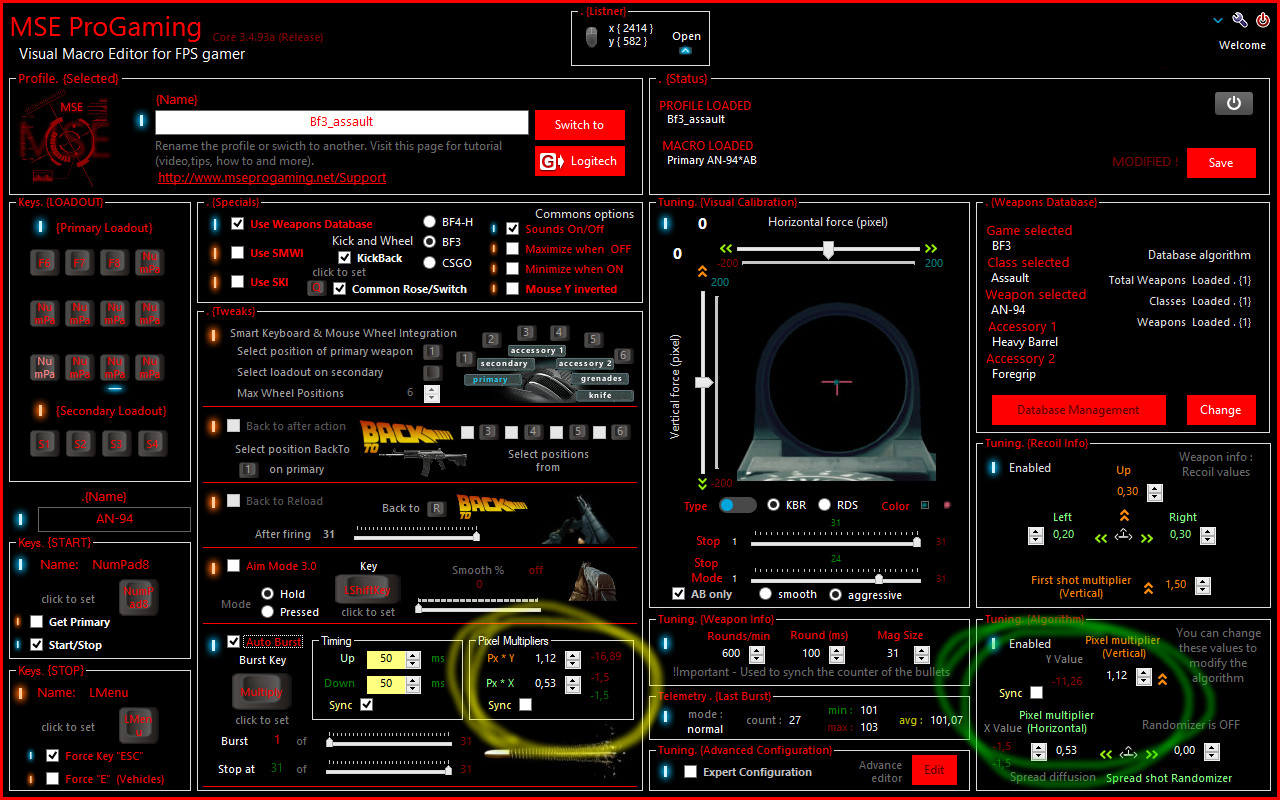Viewport: 1280px width, 800px height.
Task: Click the Bf3_assault profile name field
Action: click(341, 122)
